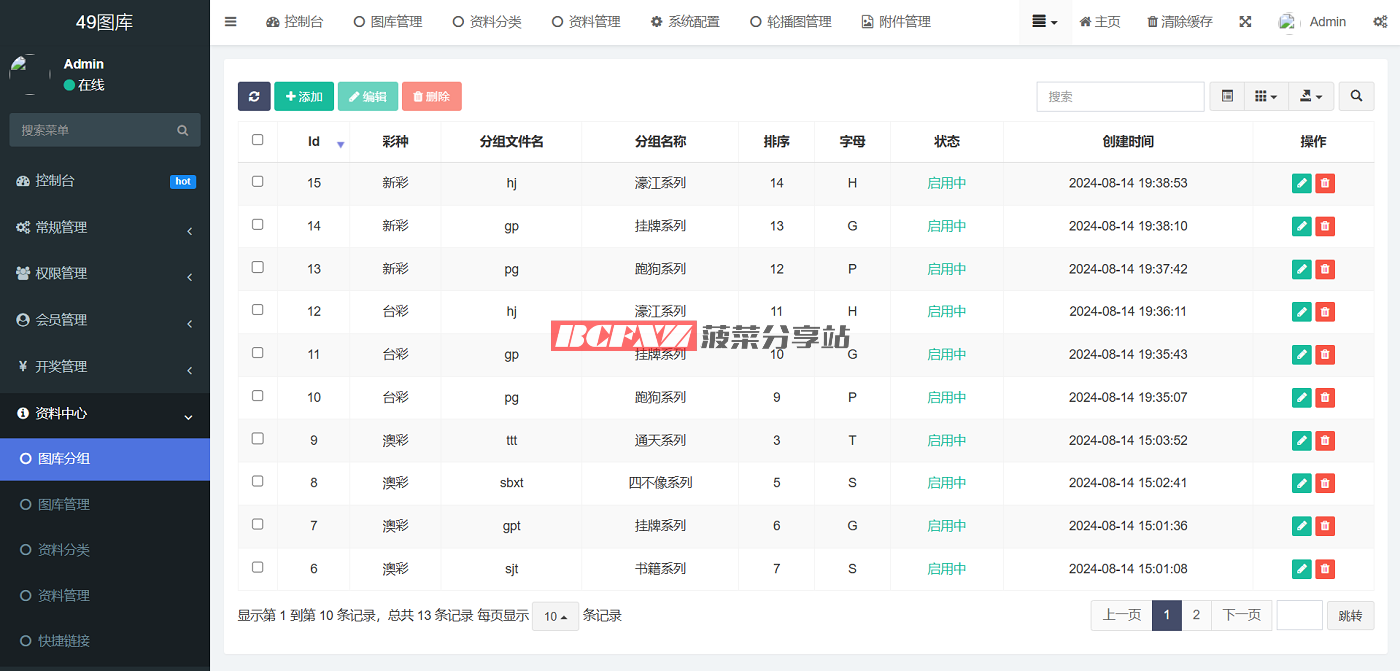Open the export data dropdown
This screenshot has width=1400, height=671.
[1311, 97]
